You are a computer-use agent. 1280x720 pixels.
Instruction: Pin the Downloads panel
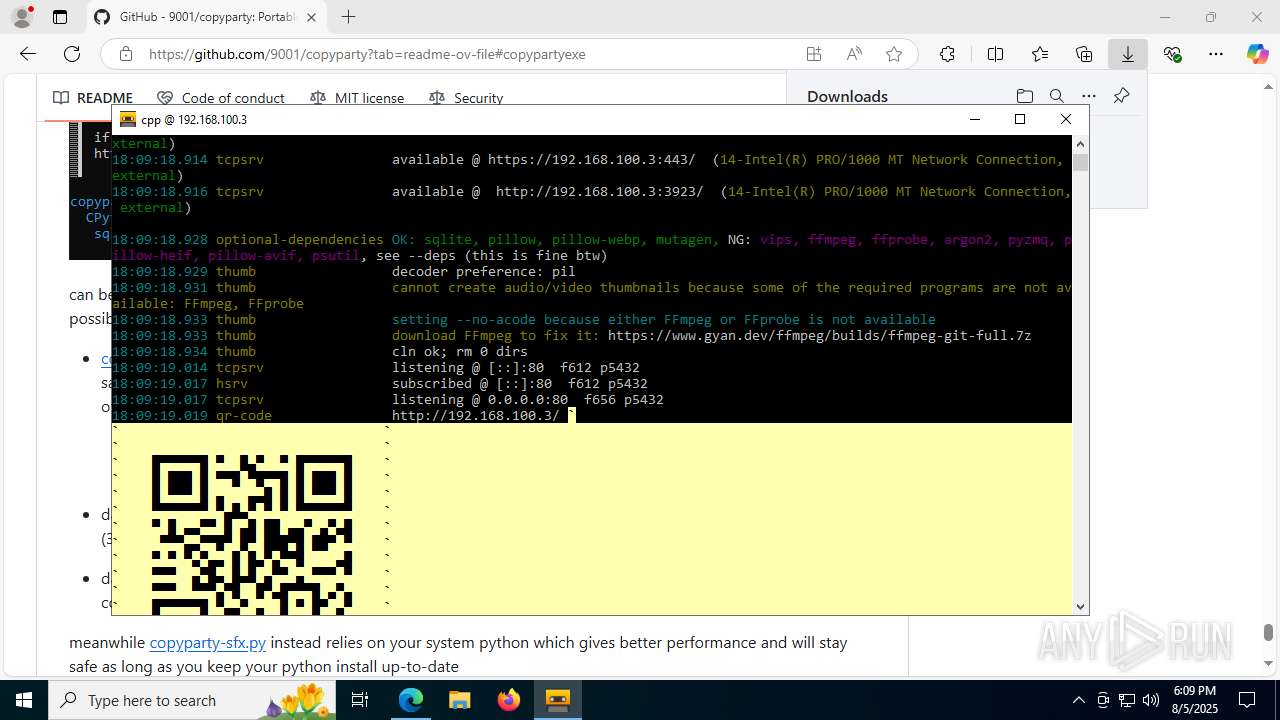point(1121,96)
